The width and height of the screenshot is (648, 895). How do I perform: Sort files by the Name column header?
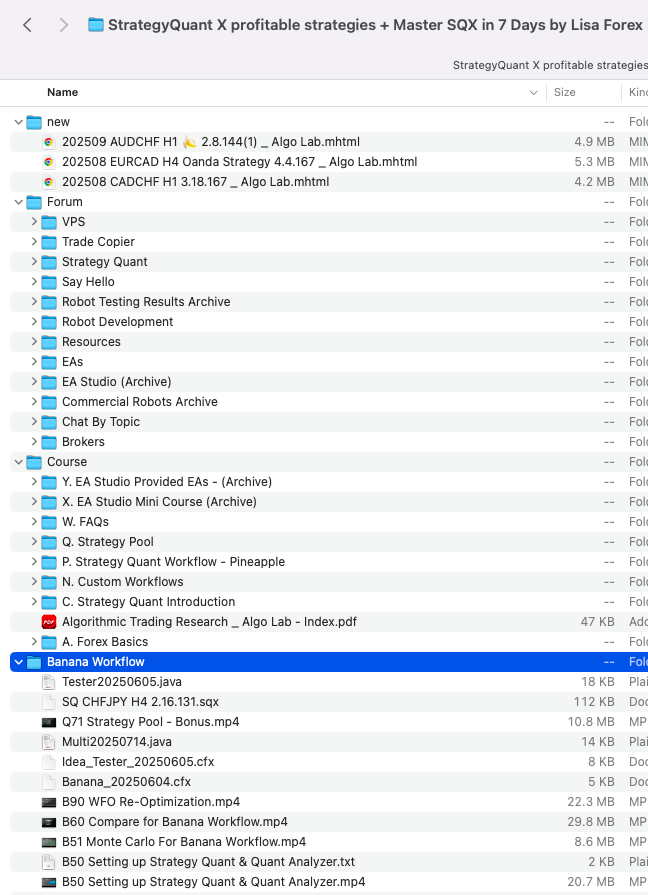pyautogui.click(x=62, y=92)
